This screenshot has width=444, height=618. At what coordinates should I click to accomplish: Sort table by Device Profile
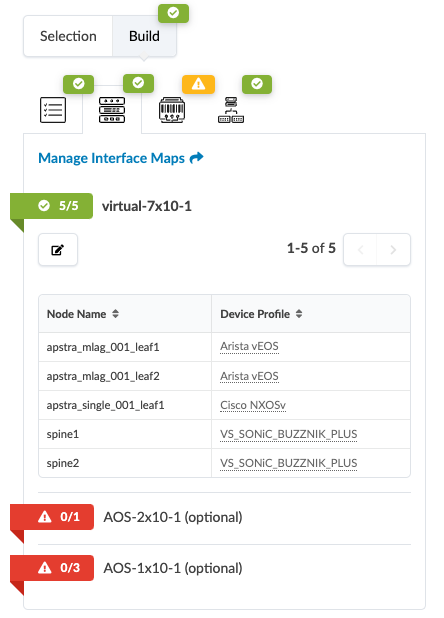pos(299,314)
